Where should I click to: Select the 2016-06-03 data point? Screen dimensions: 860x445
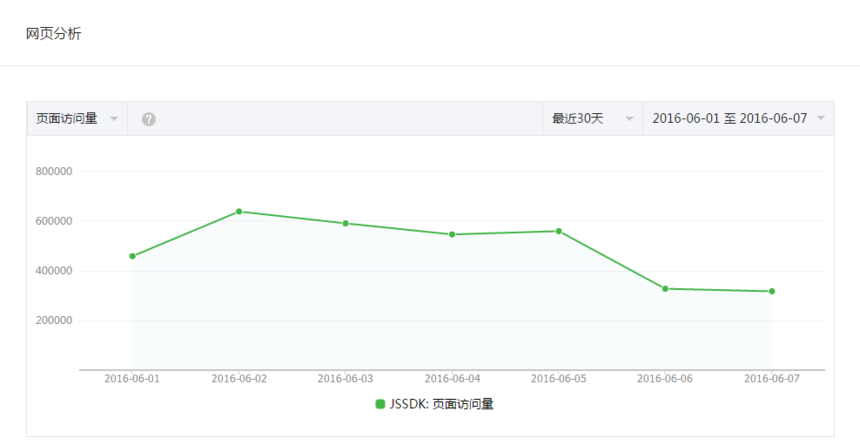point(346,223)
